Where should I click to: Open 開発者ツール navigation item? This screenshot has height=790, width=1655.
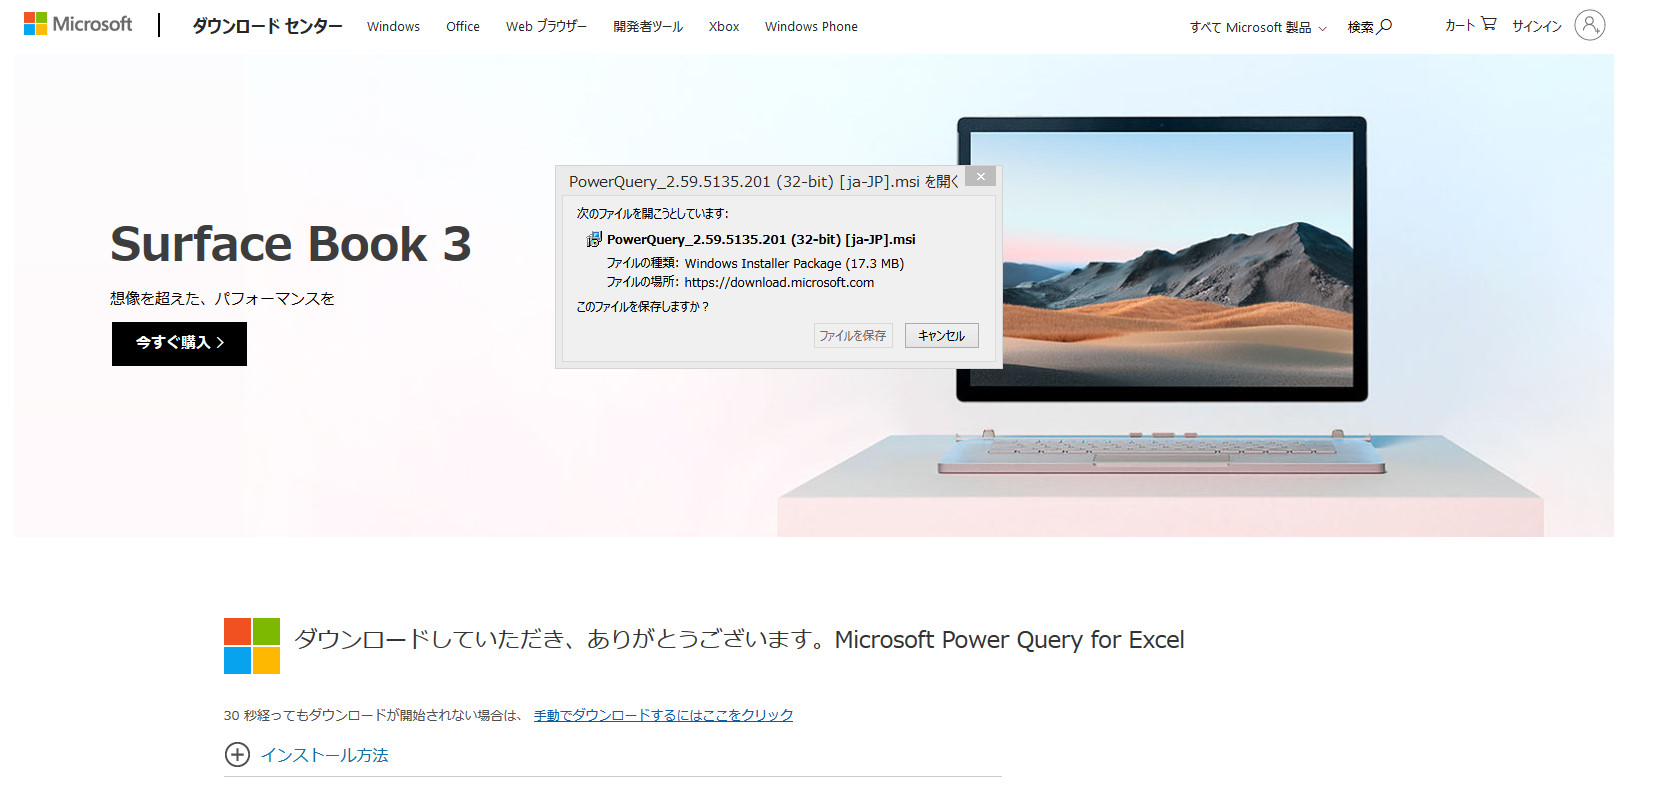[648, 27]
